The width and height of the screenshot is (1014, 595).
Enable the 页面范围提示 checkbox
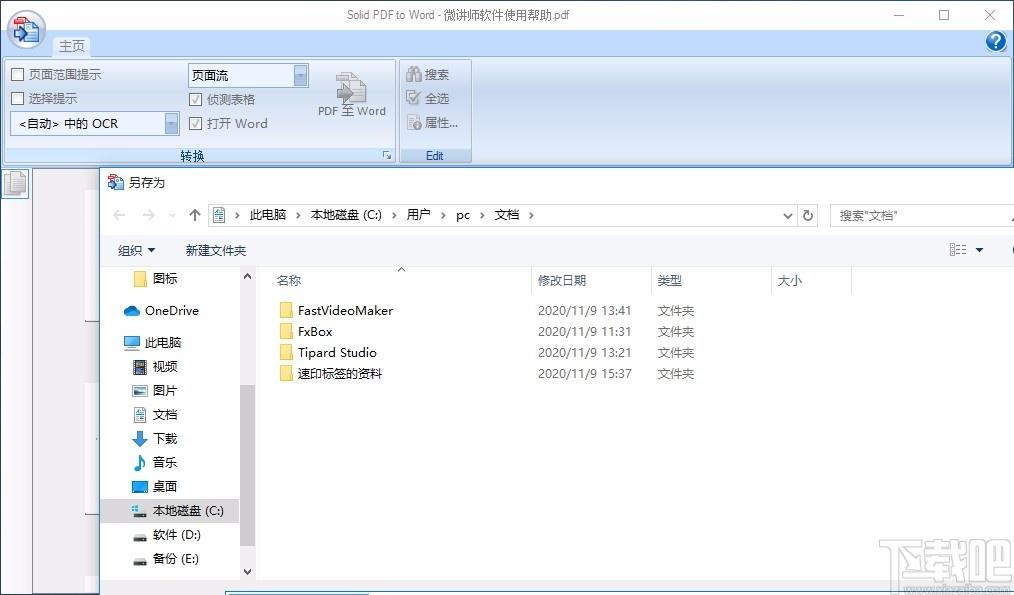tap(17, 74)
